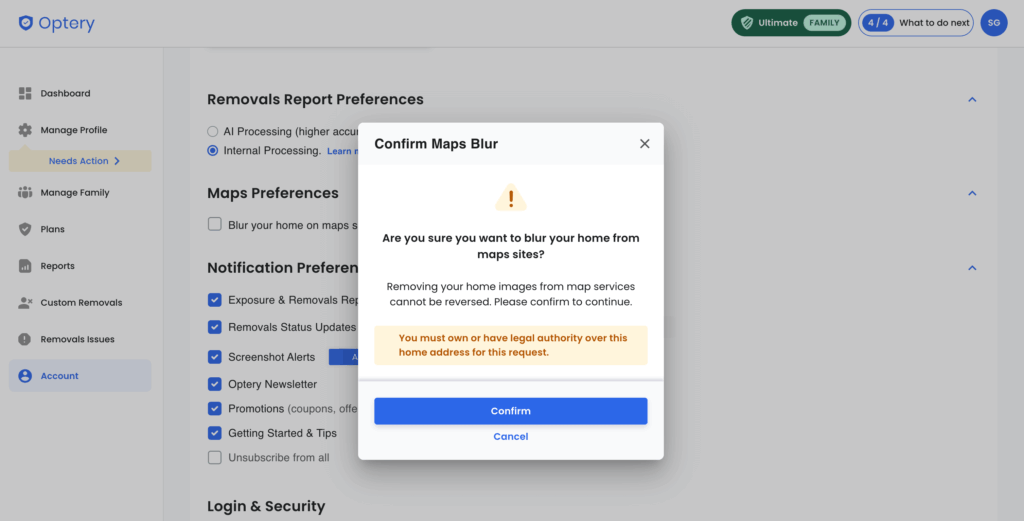Collapse the Removals Report Preferences section
Viewport: 1024px width, 521px height.
click(972, 100)
